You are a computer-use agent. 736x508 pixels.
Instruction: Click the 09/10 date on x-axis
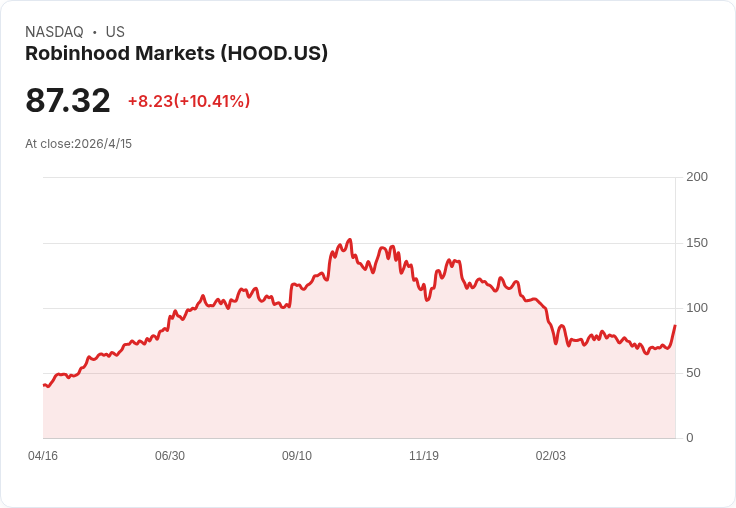click(297, 456)
